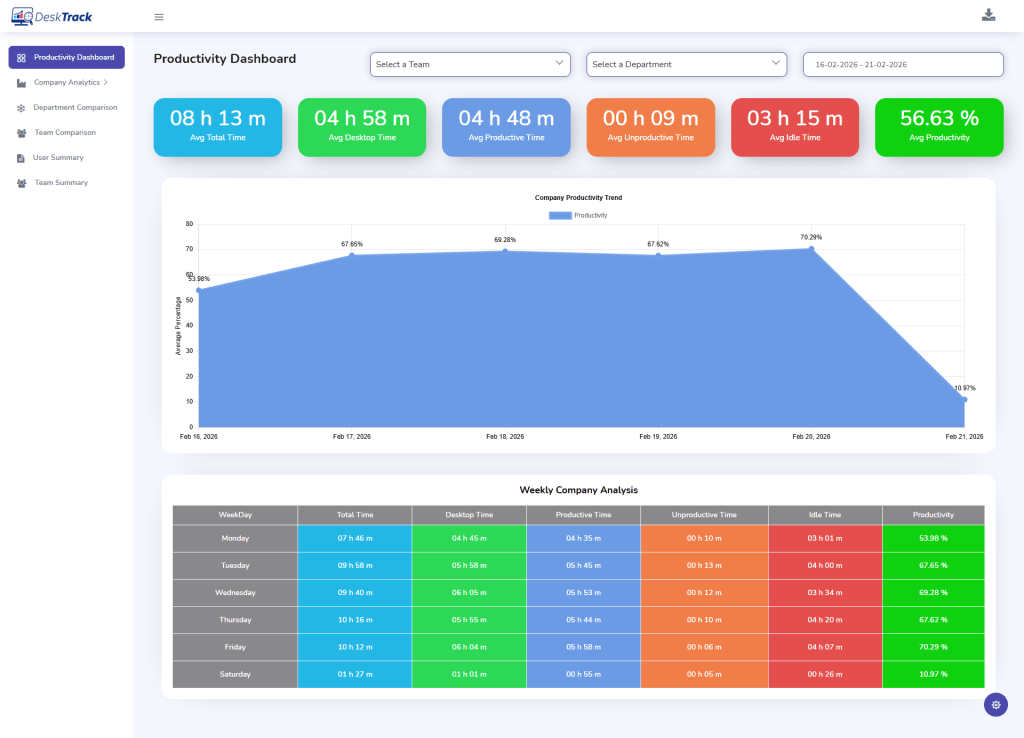Click the download report icon top right
Screen dimensions: 1024x738
[988, 16]
